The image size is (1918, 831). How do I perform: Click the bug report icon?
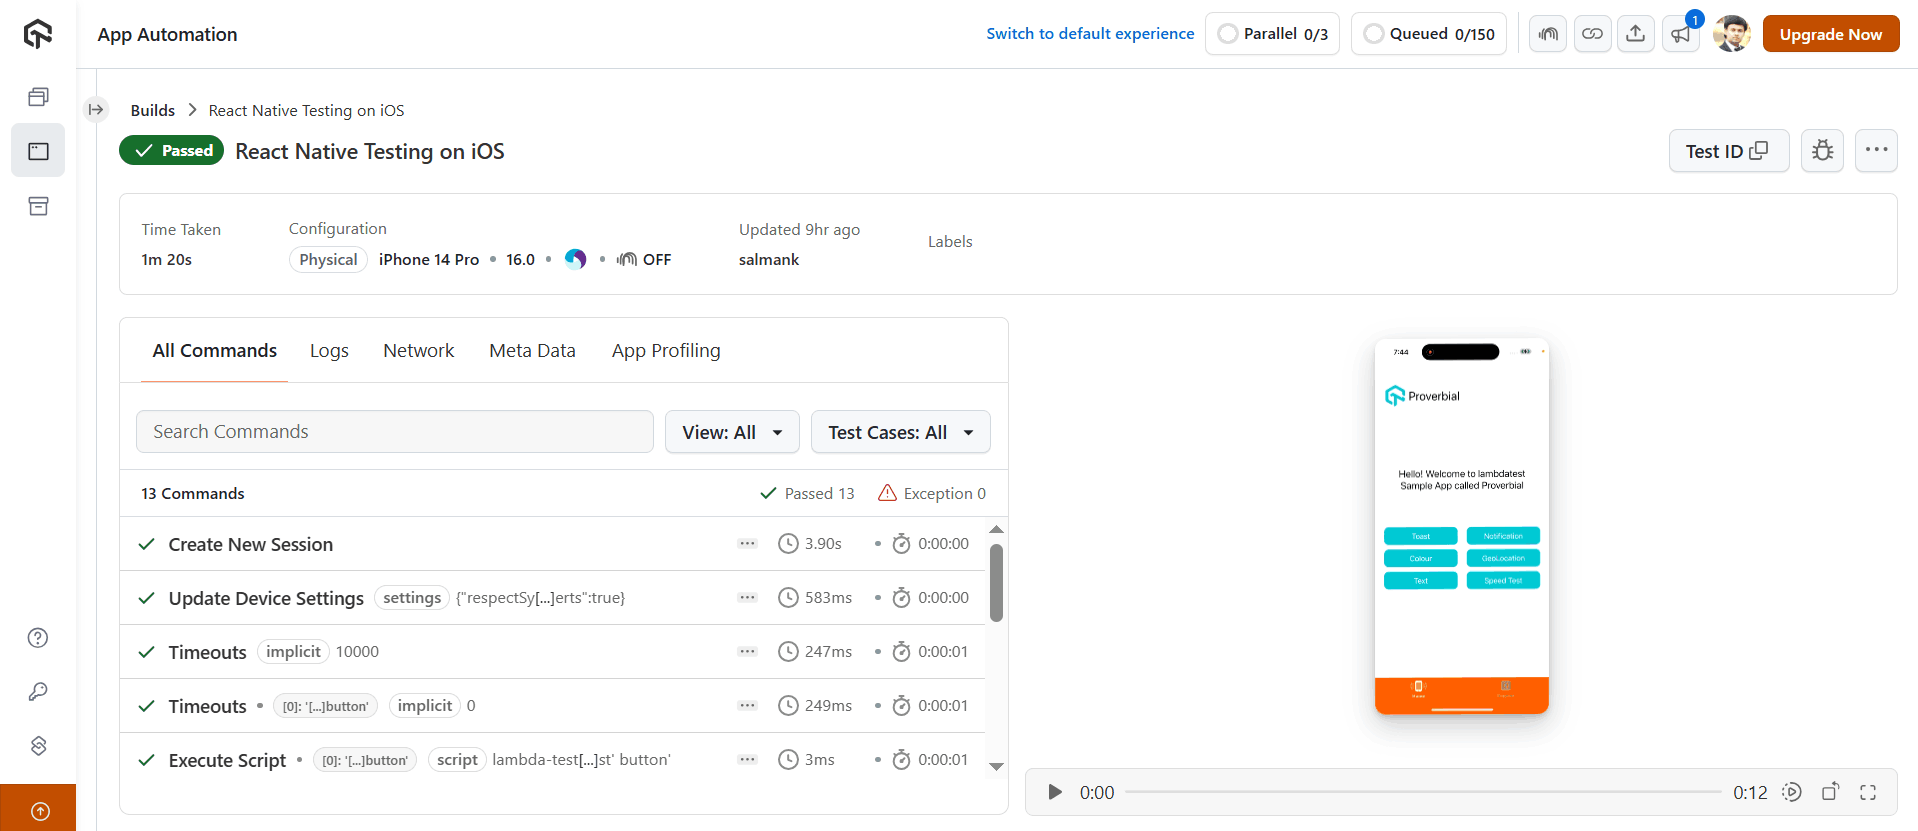(x=1822, y=151)
